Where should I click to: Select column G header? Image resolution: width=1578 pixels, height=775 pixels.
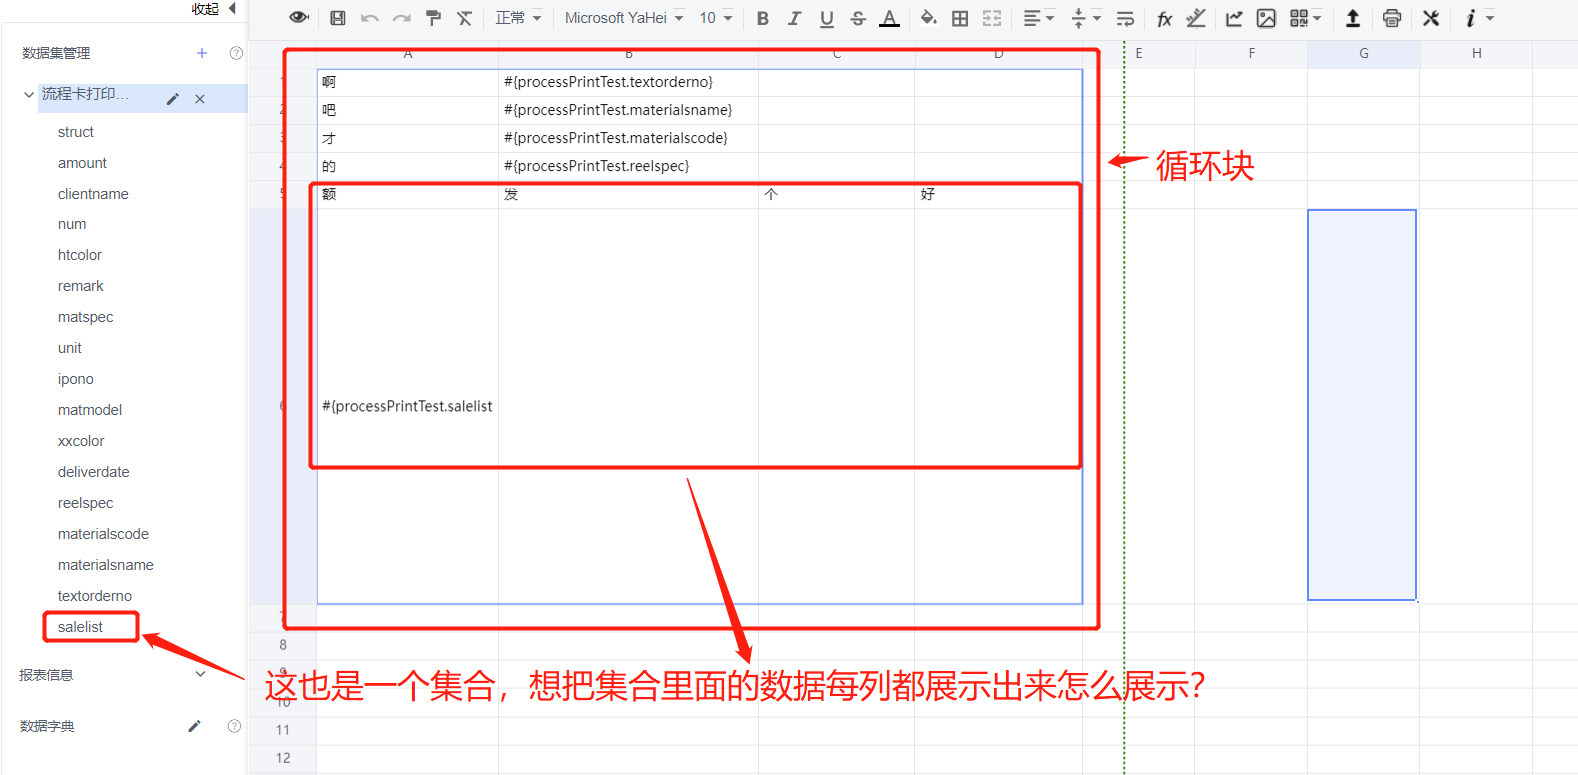[1364, 54]
